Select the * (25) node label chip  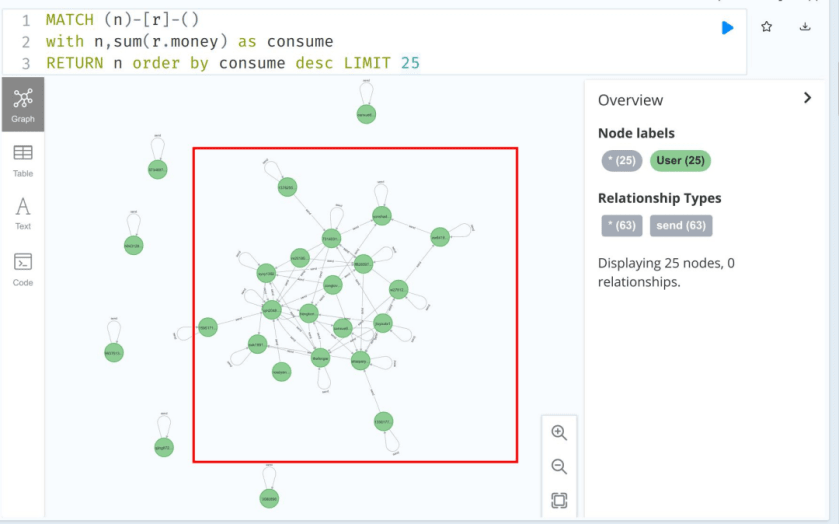click(x=621, y=161)
